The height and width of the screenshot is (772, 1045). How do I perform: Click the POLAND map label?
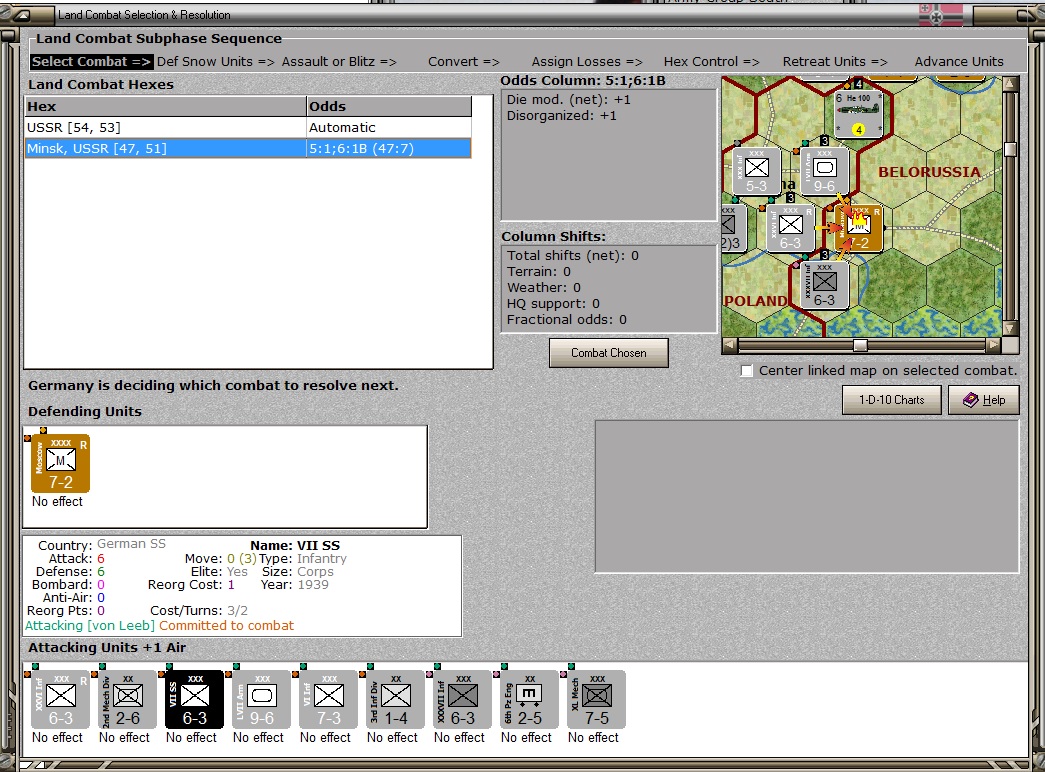756,301
